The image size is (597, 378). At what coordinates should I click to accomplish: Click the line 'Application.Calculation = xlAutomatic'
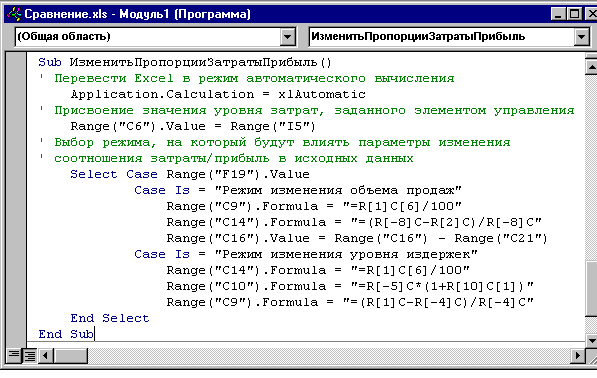coord(218,94)
